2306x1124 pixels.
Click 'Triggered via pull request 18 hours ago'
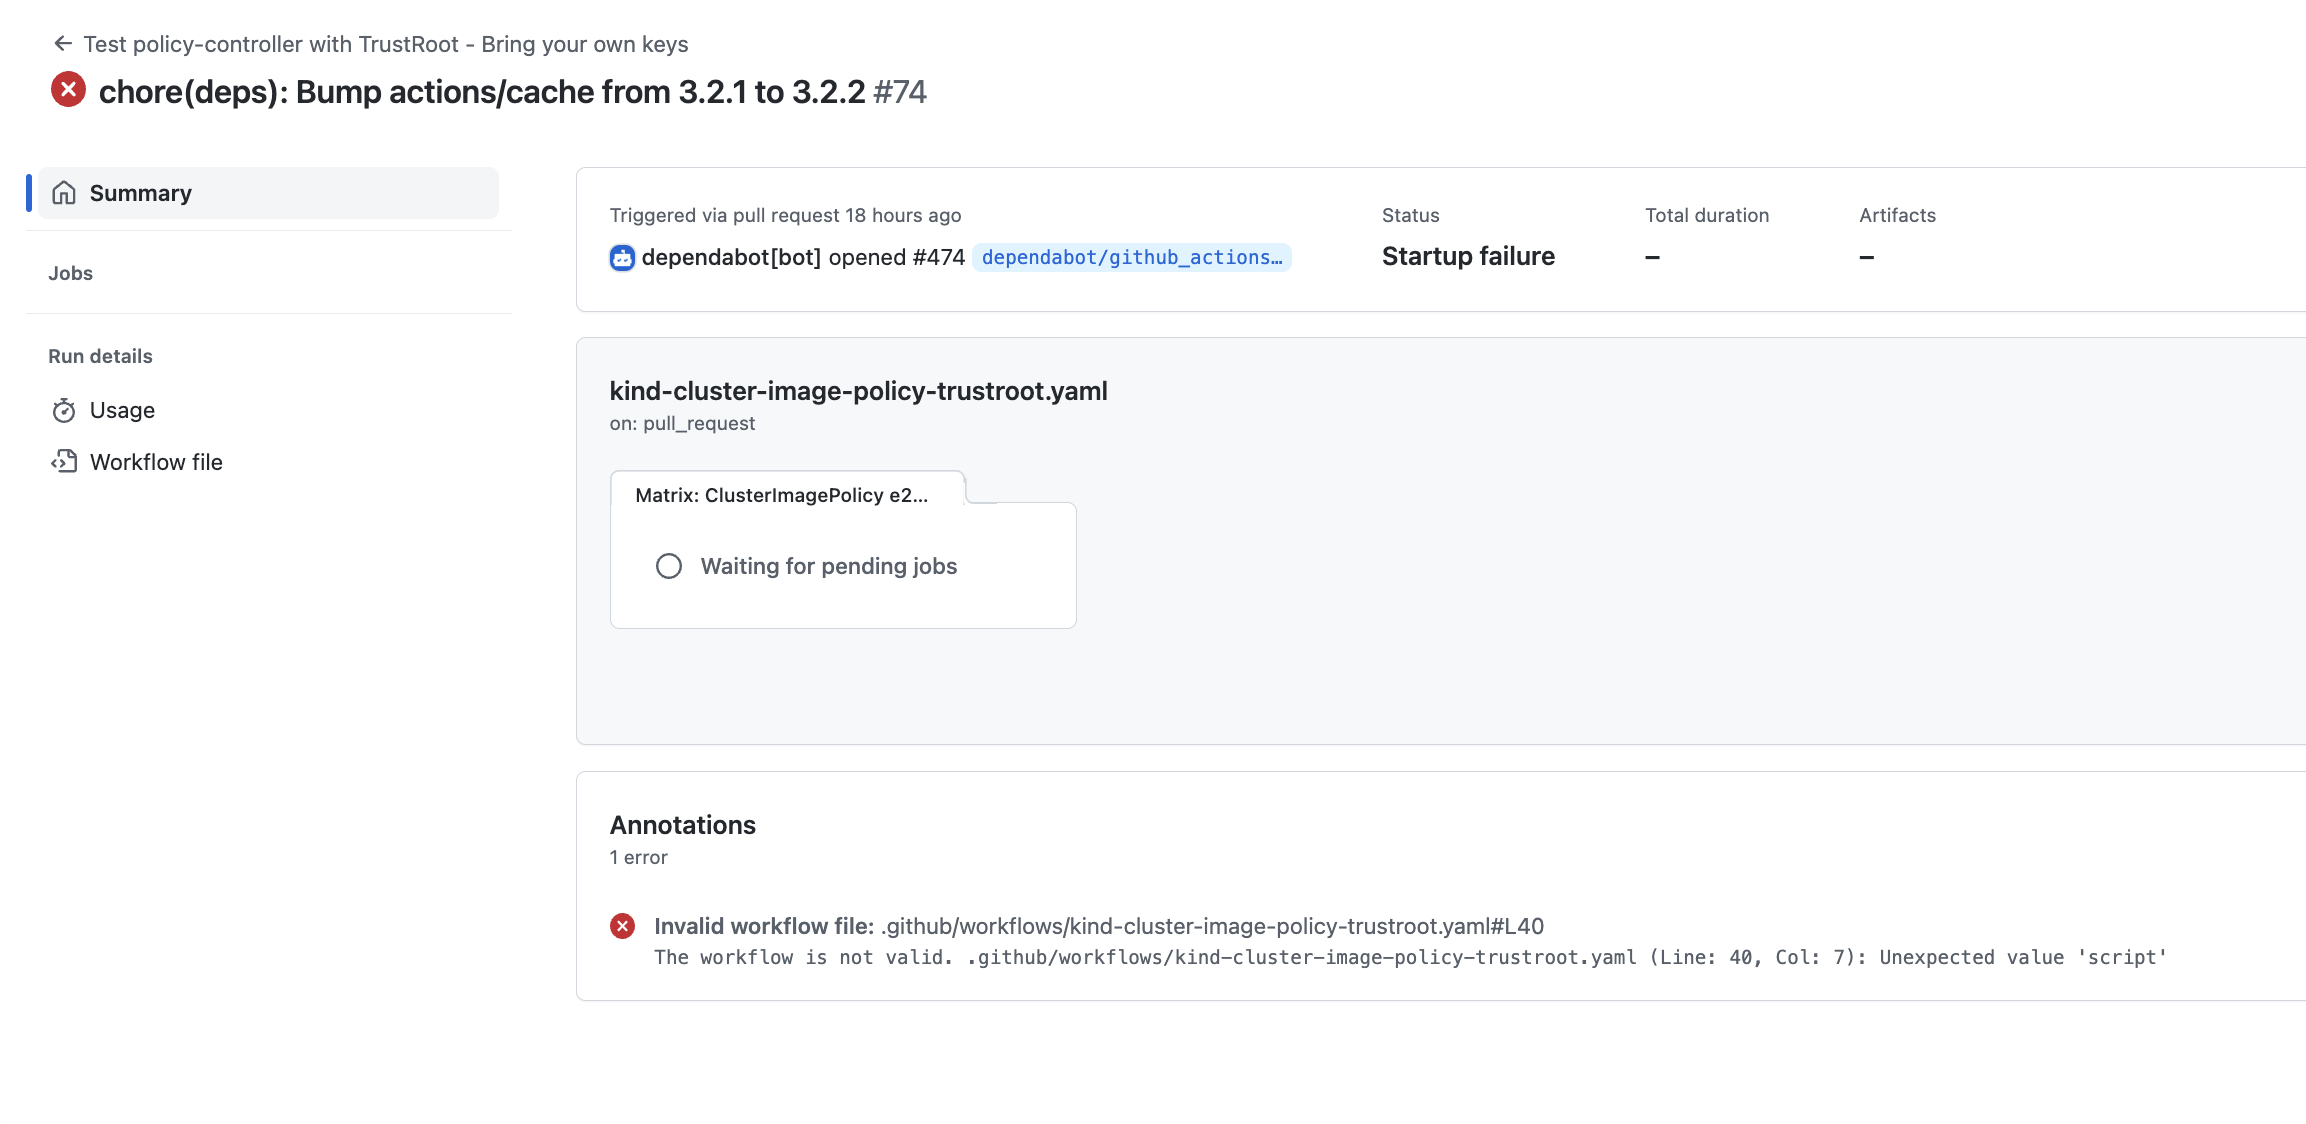click(x=785, y=215)
